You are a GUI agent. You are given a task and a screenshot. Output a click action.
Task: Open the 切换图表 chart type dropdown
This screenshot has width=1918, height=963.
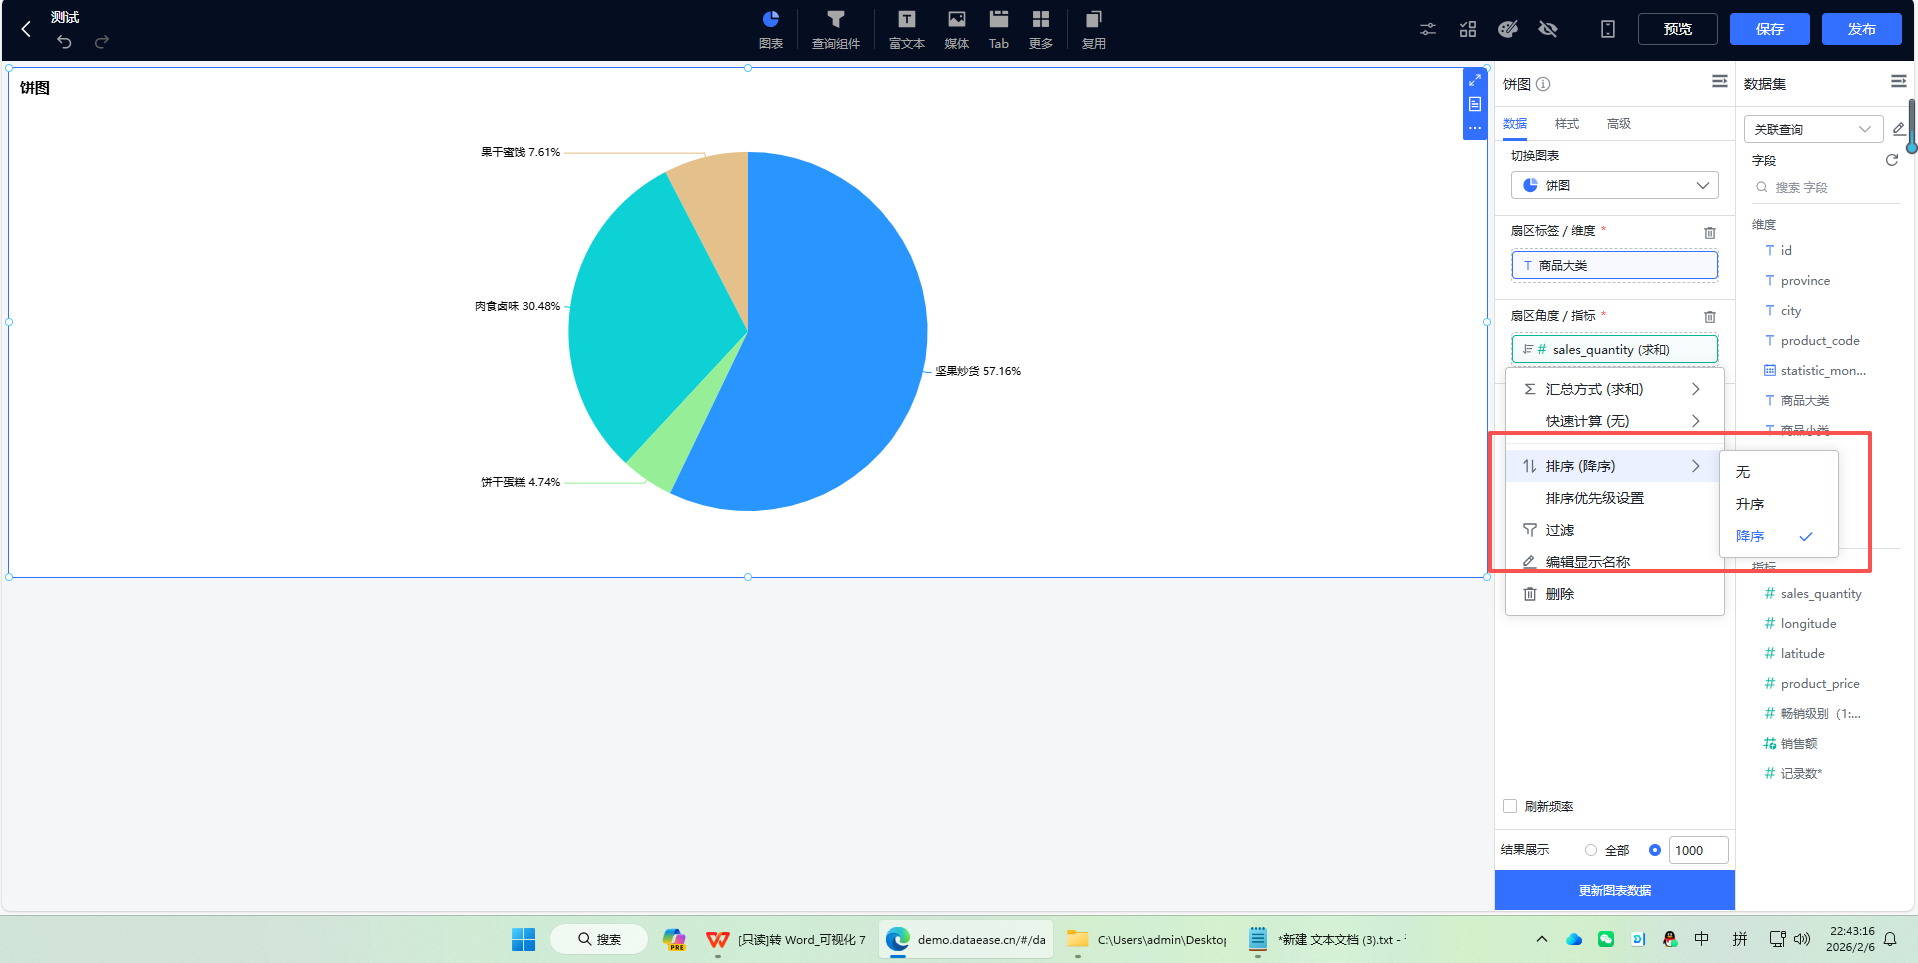coord(1615,185)
